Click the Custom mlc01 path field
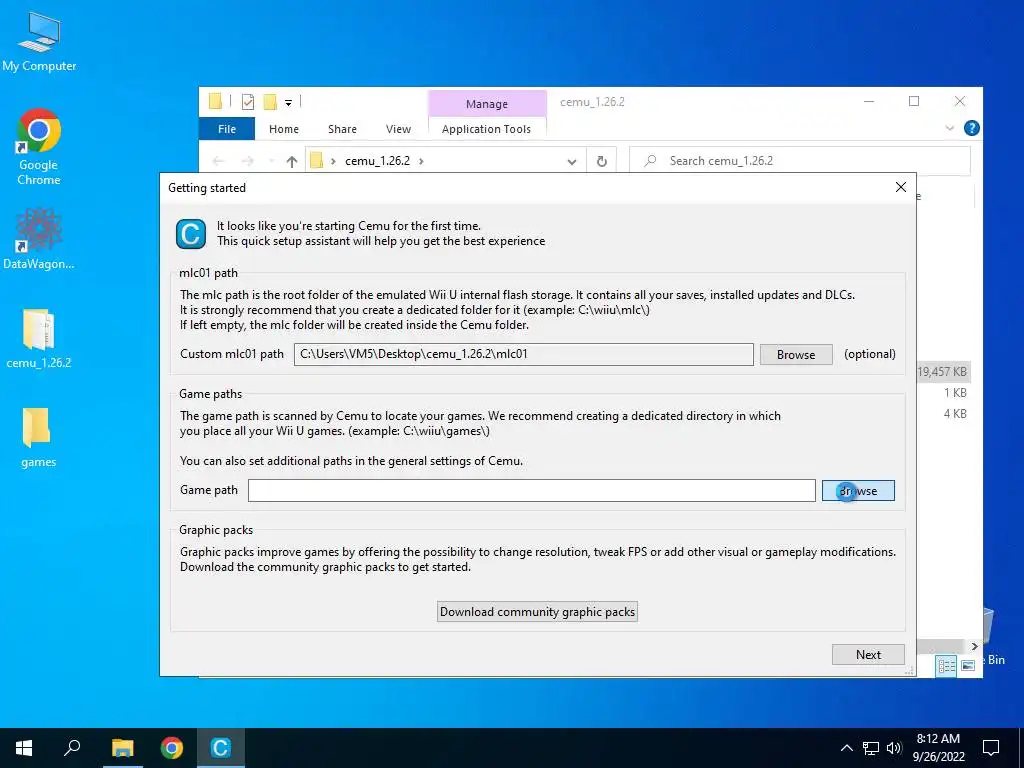The height and width of the screenshot is (768, 1024). [524, 354]
